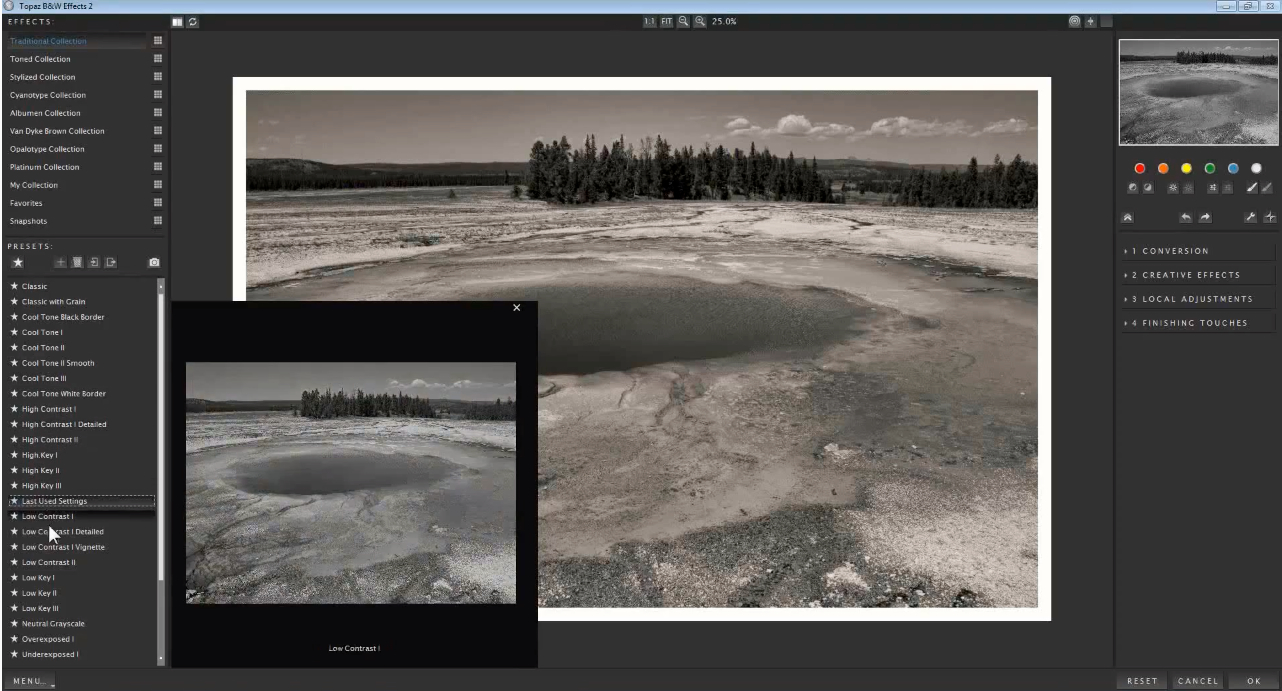1282x691 pixels.
Task: Toggle favorite star for Classic preset
Action: click(x=14, y=286)
